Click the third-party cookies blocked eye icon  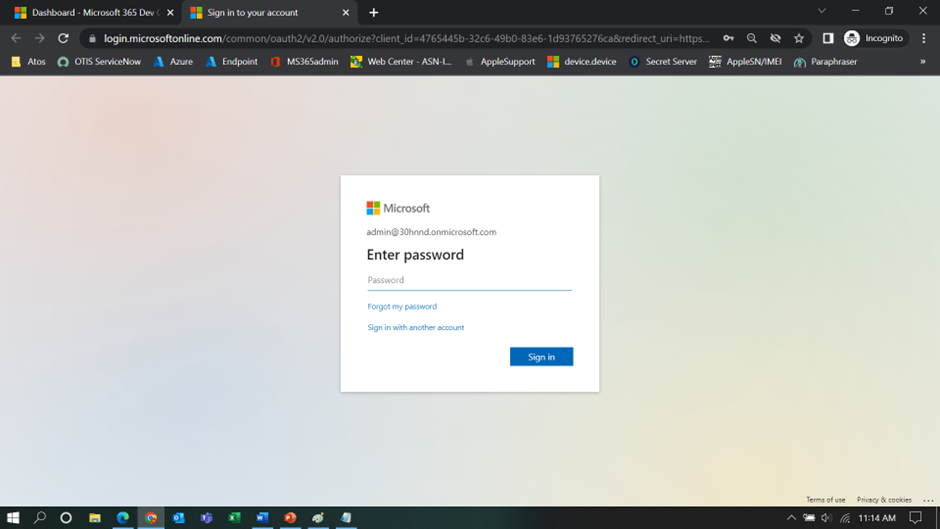(775, 38)
